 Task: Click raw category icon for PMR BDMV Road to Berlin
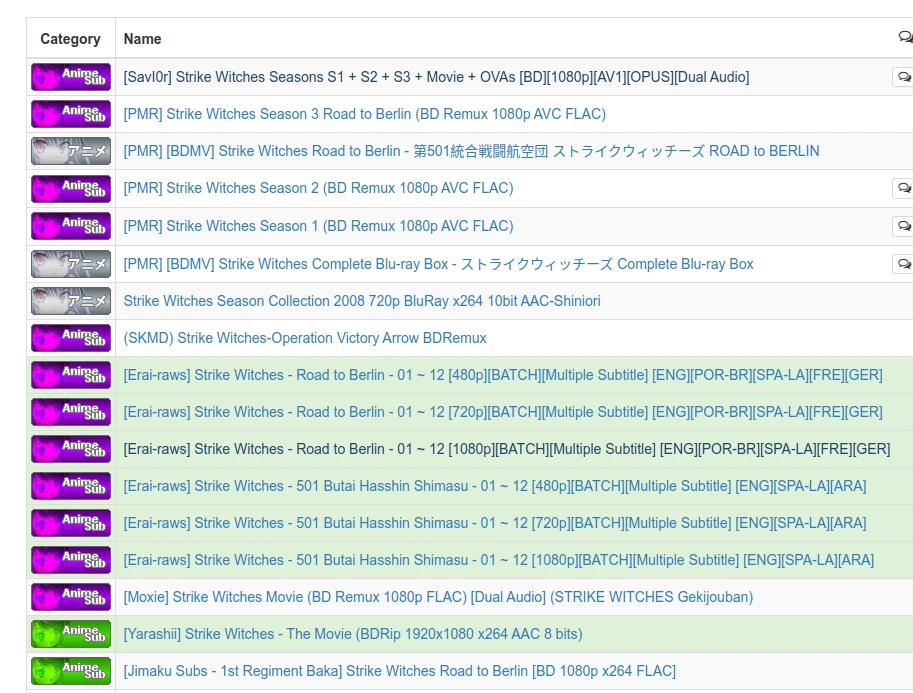pyautogui.click(x=70, y=151)
